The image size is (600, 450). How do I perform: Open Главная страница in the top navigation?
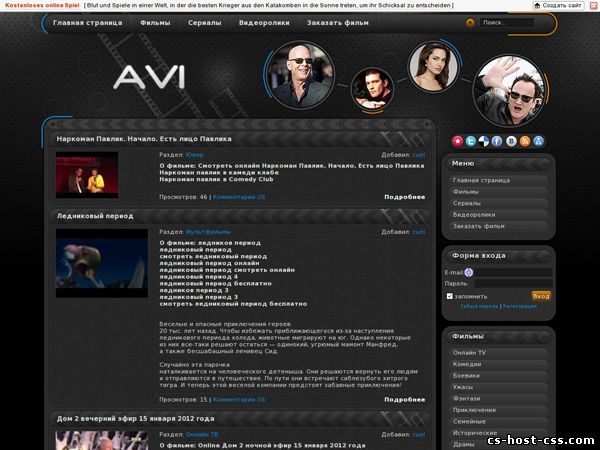88,23
